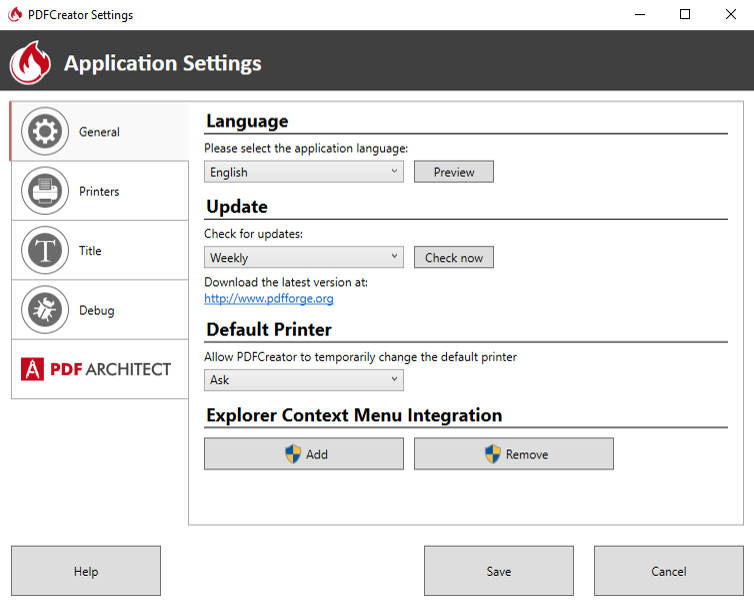Cancel the settings changes

coord(668,571)
